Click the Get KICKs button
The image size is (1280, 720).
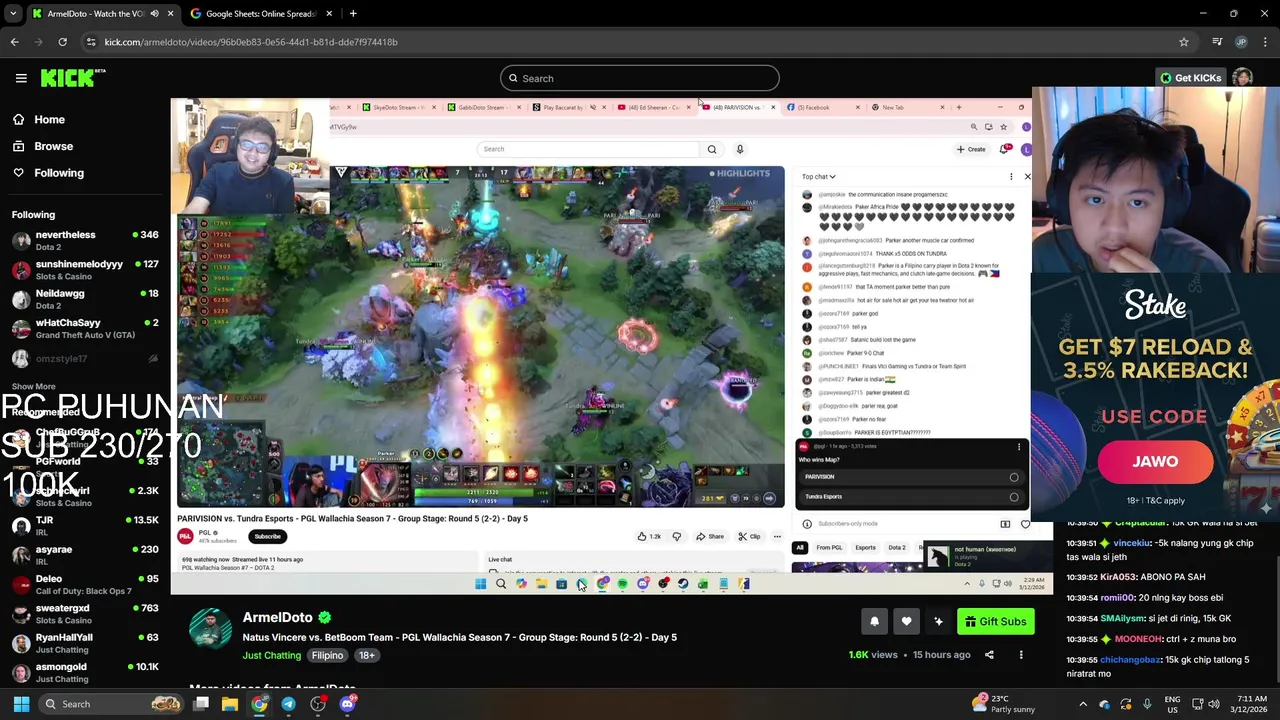1190,78
